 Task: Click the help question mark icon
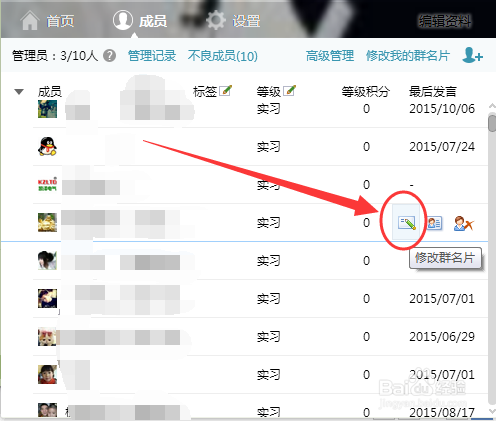pos(109,56)
